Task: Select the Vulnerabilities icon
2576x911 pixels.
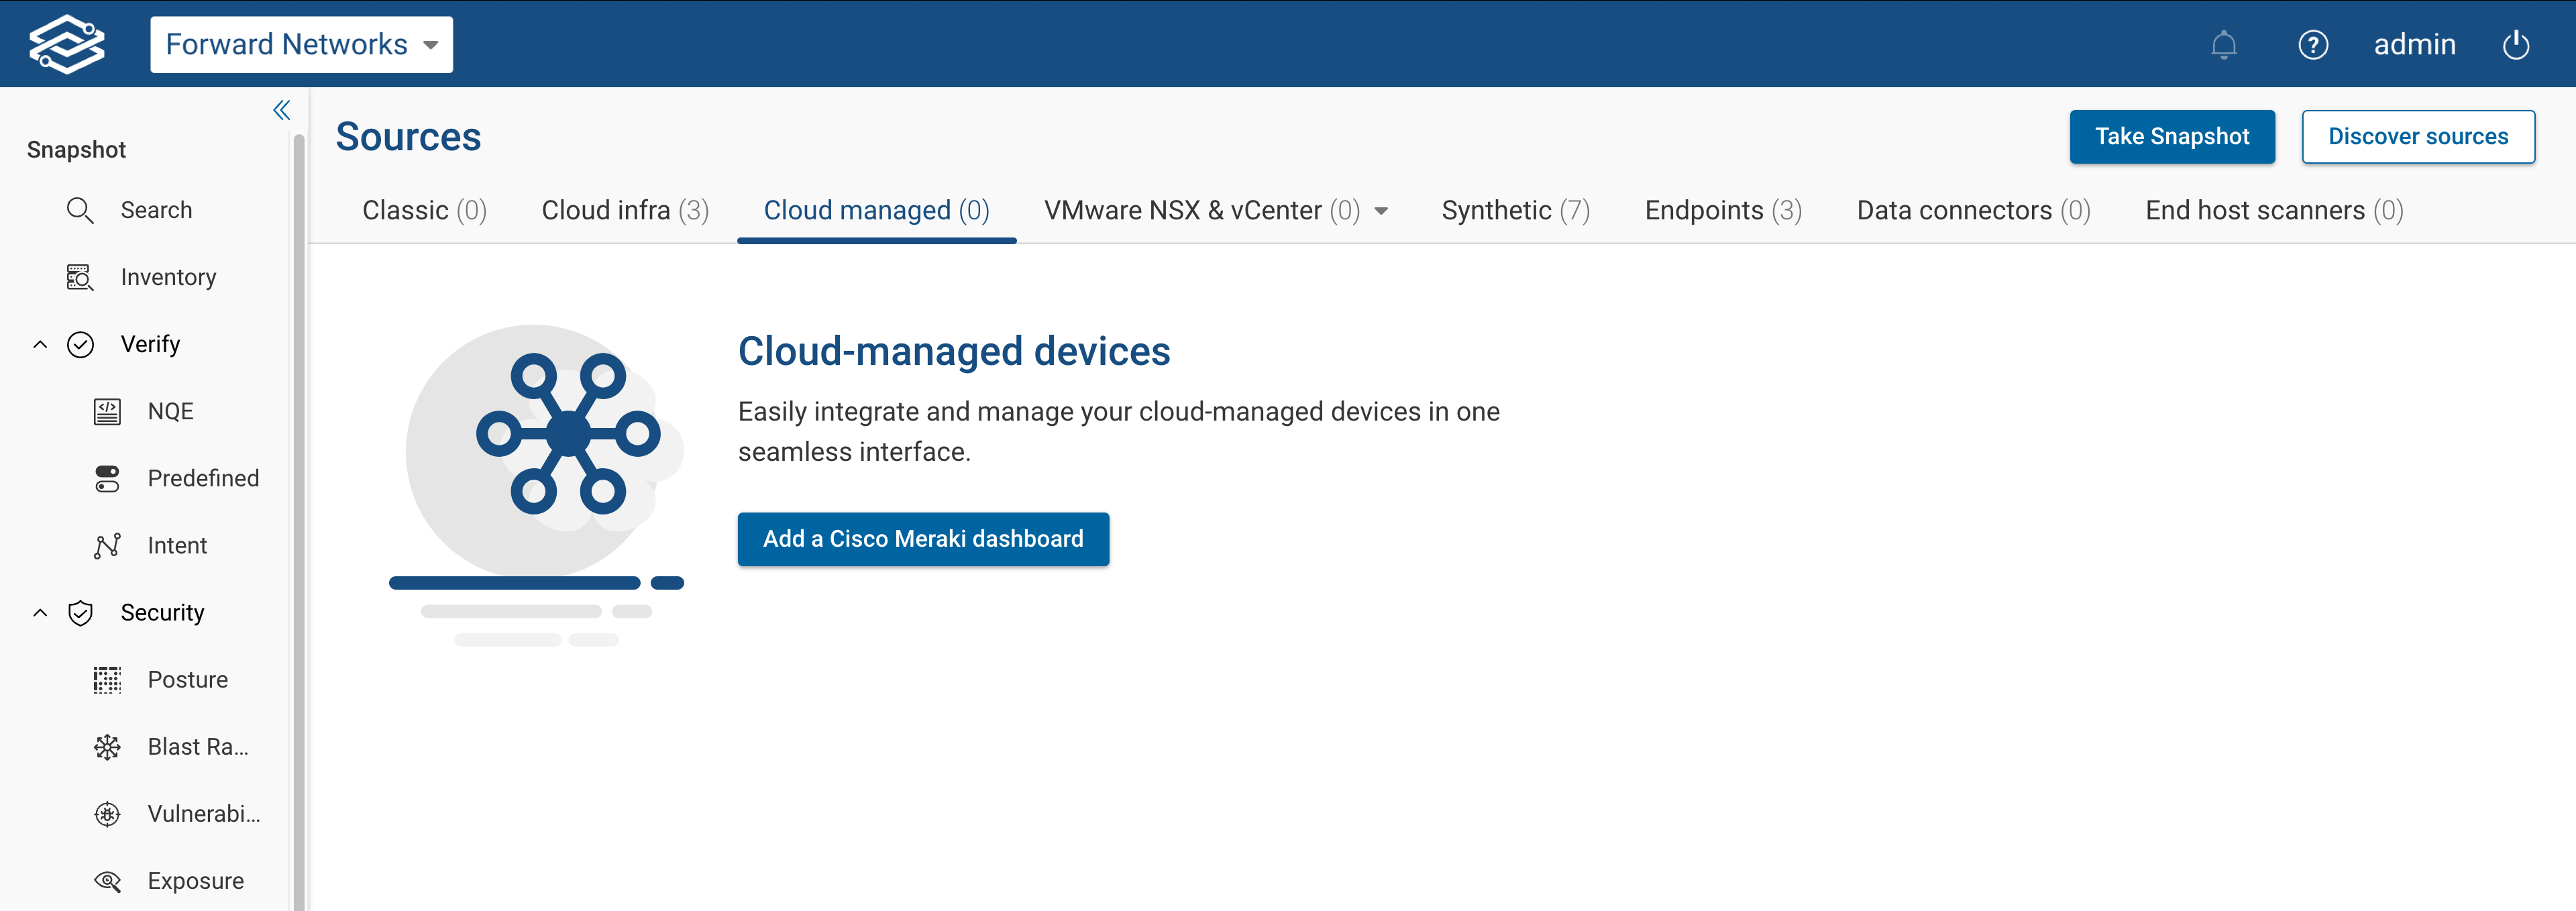Action: [106, 813]
